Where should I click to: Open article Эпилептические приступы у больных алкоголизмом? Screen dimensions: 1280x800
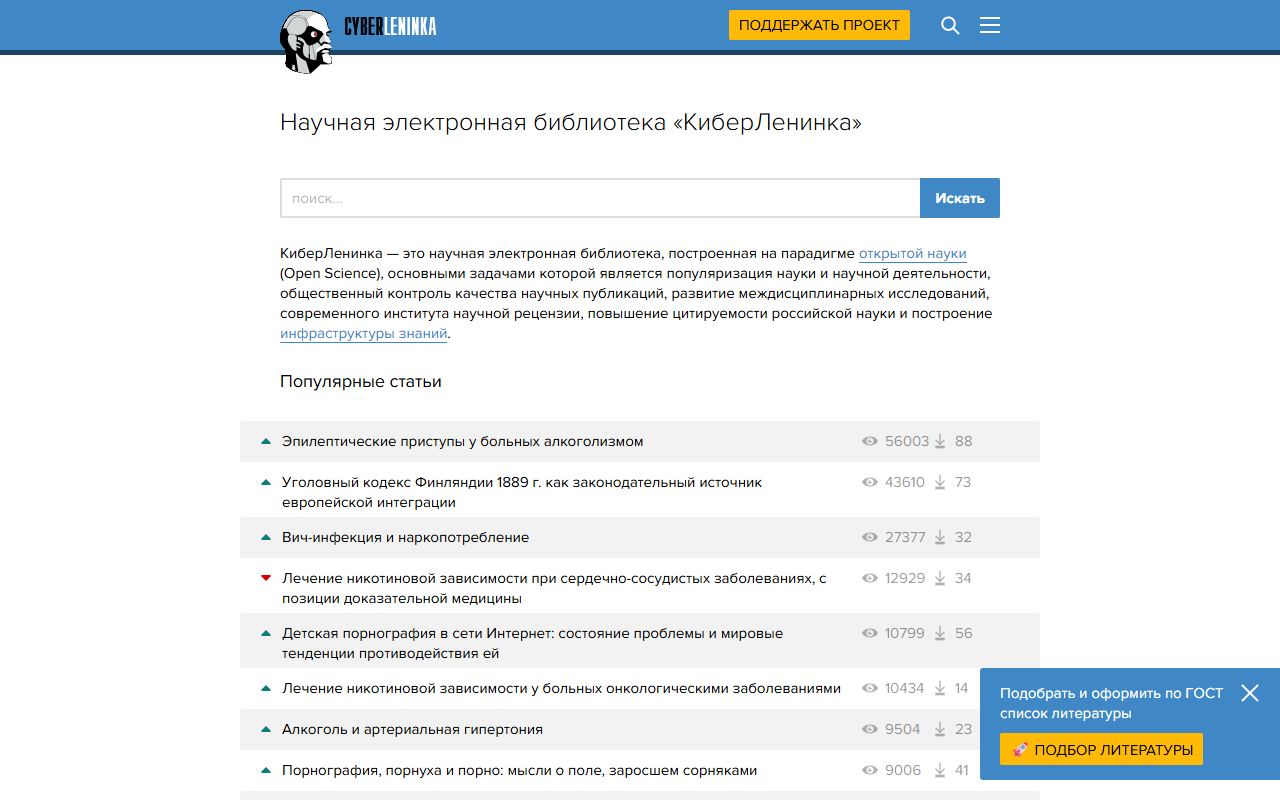463,441
